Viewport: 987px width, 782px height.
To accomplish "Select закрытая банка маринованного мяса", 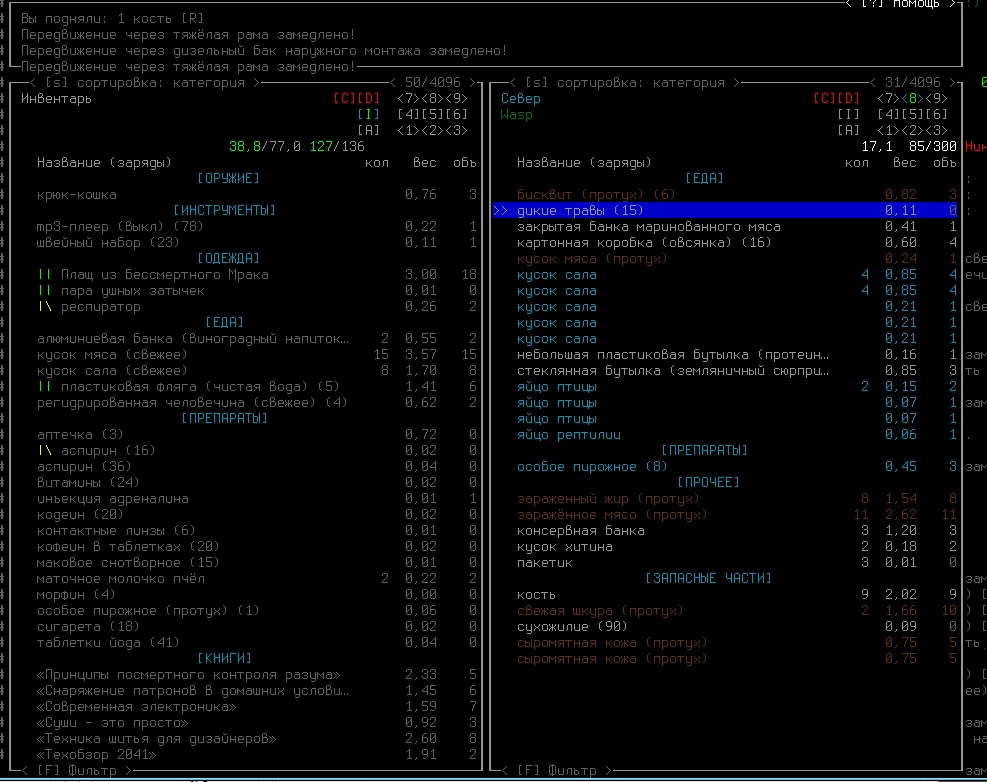I will tap(736, 227).
